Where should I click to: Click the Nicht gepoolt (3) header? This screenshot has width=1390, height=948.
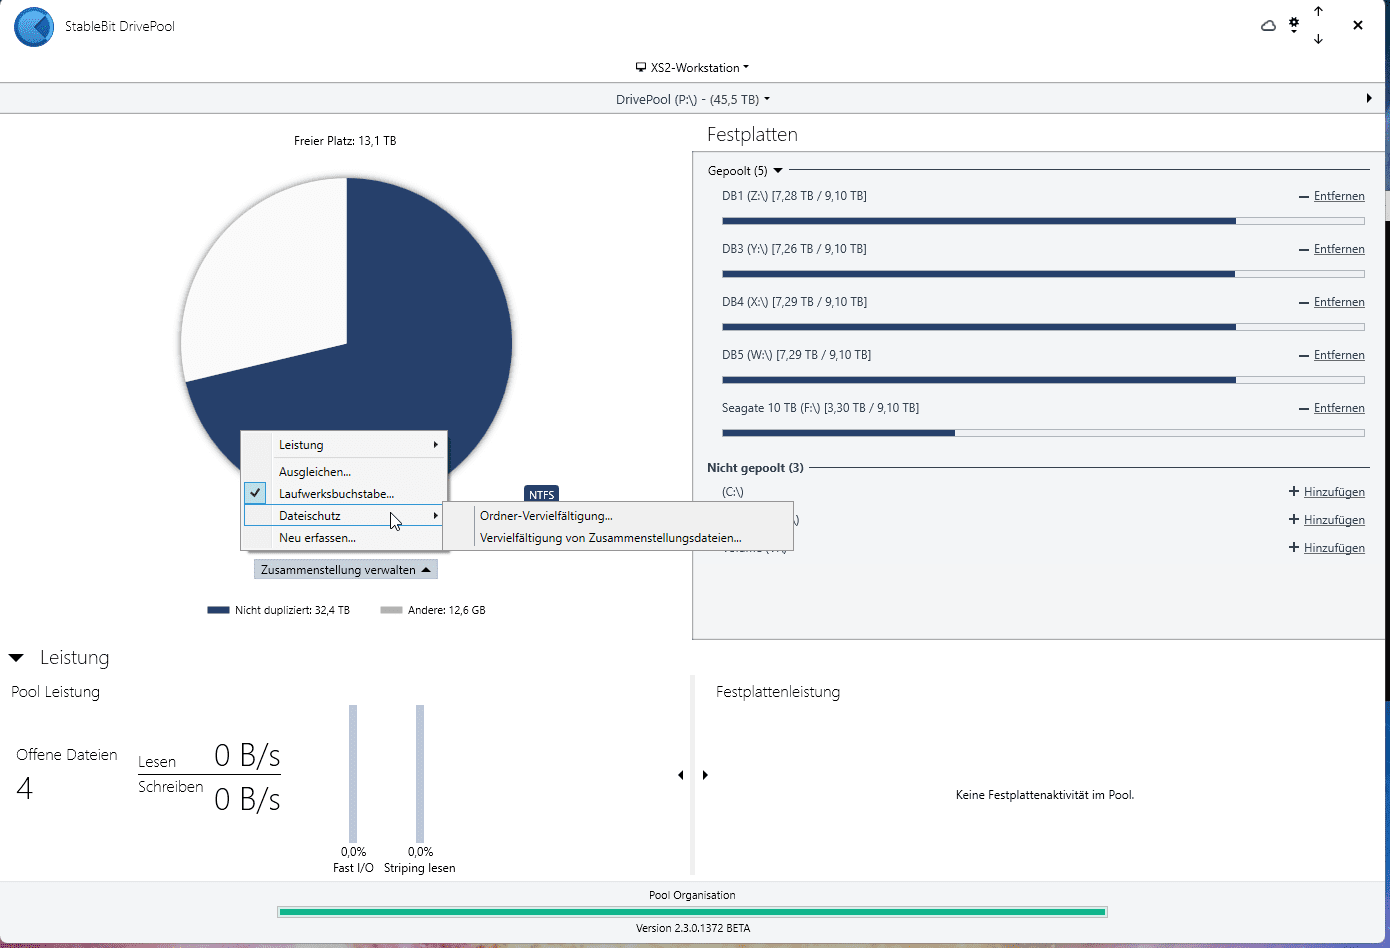(x=755, y=468)
